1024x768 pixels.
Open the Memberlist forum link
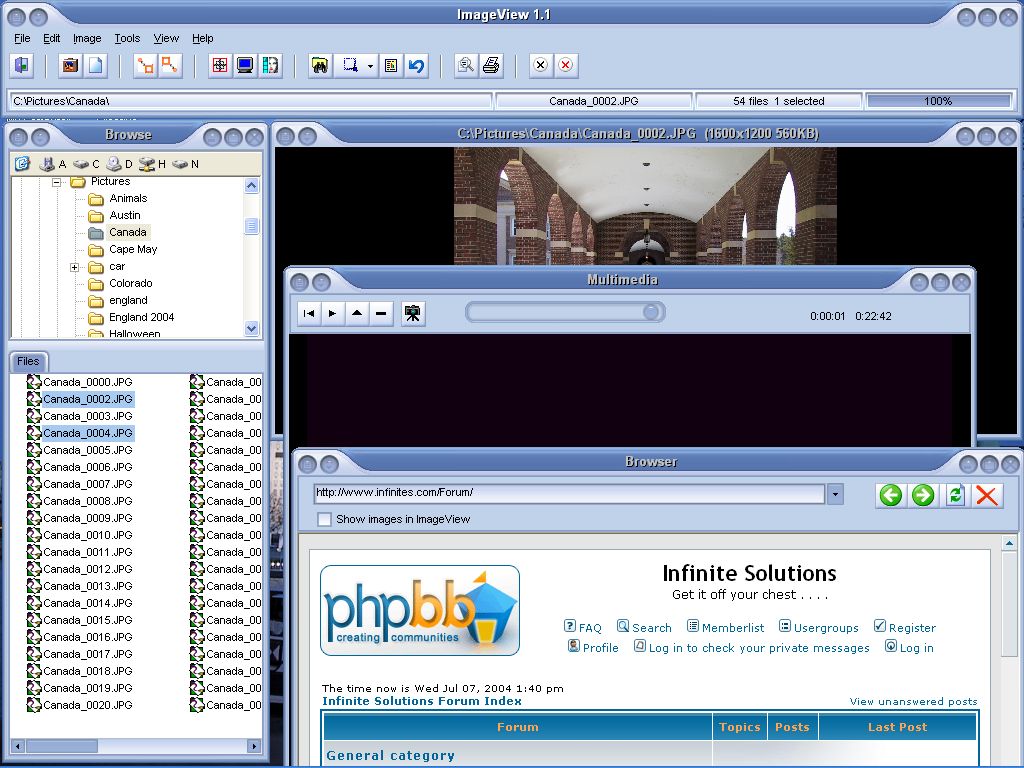[x=726, y=627]
